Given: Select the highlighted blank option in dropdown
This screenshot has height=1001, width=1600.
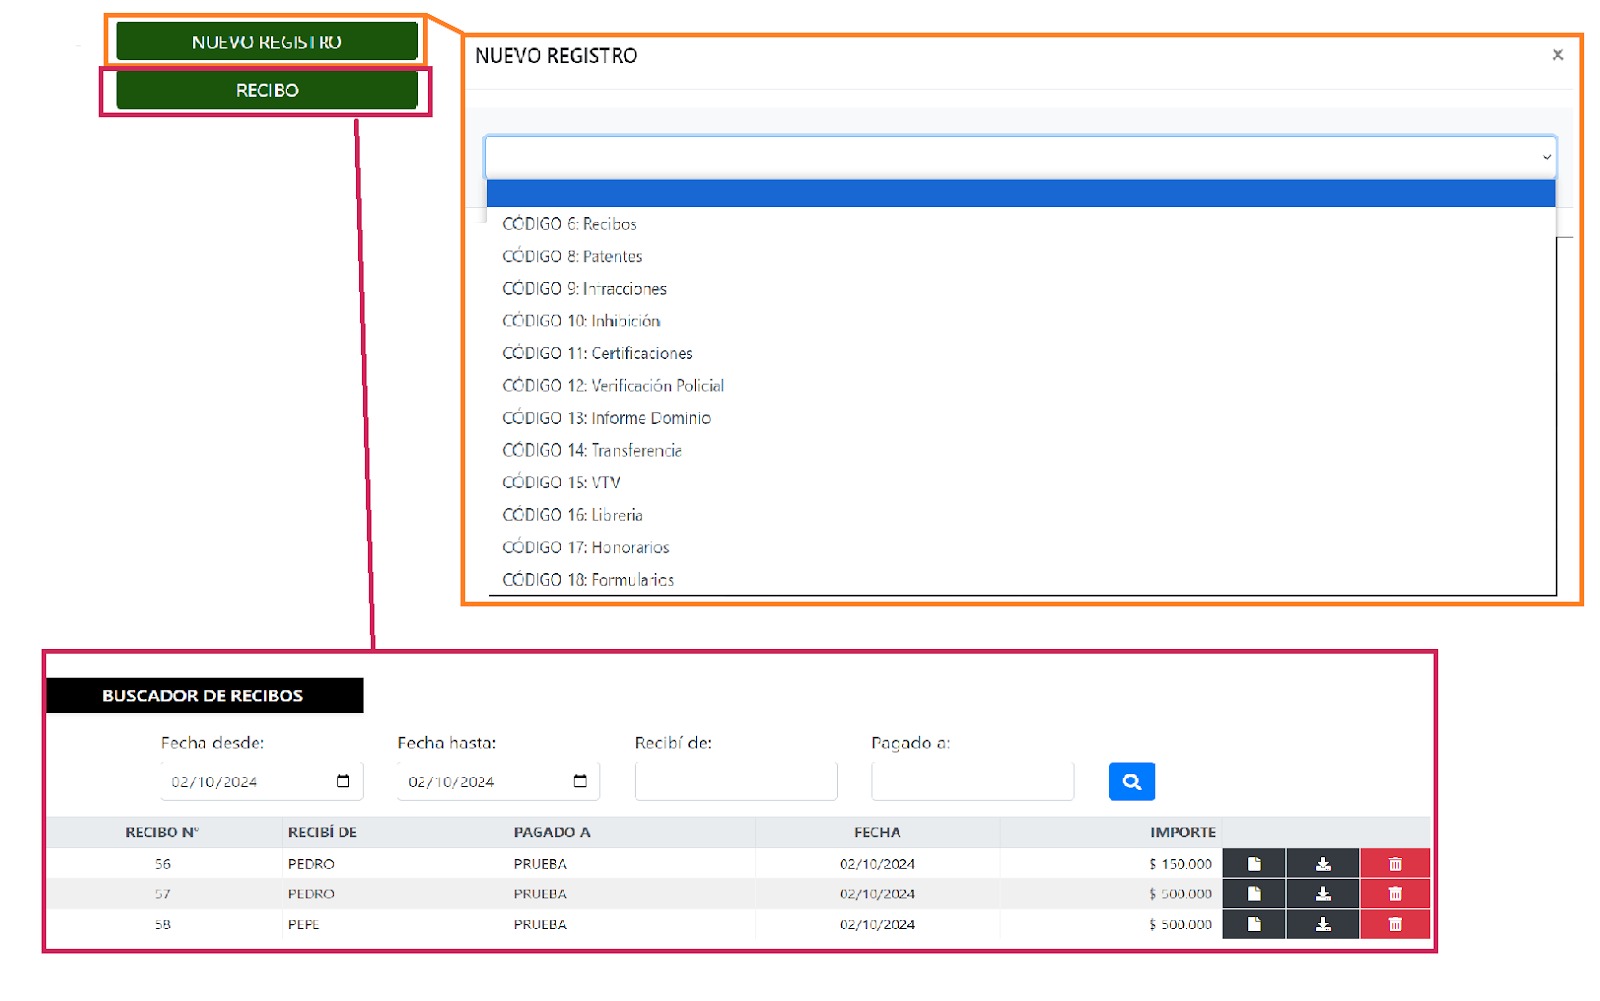Looking at the screenshot, I should click(x=1020, y=193).
